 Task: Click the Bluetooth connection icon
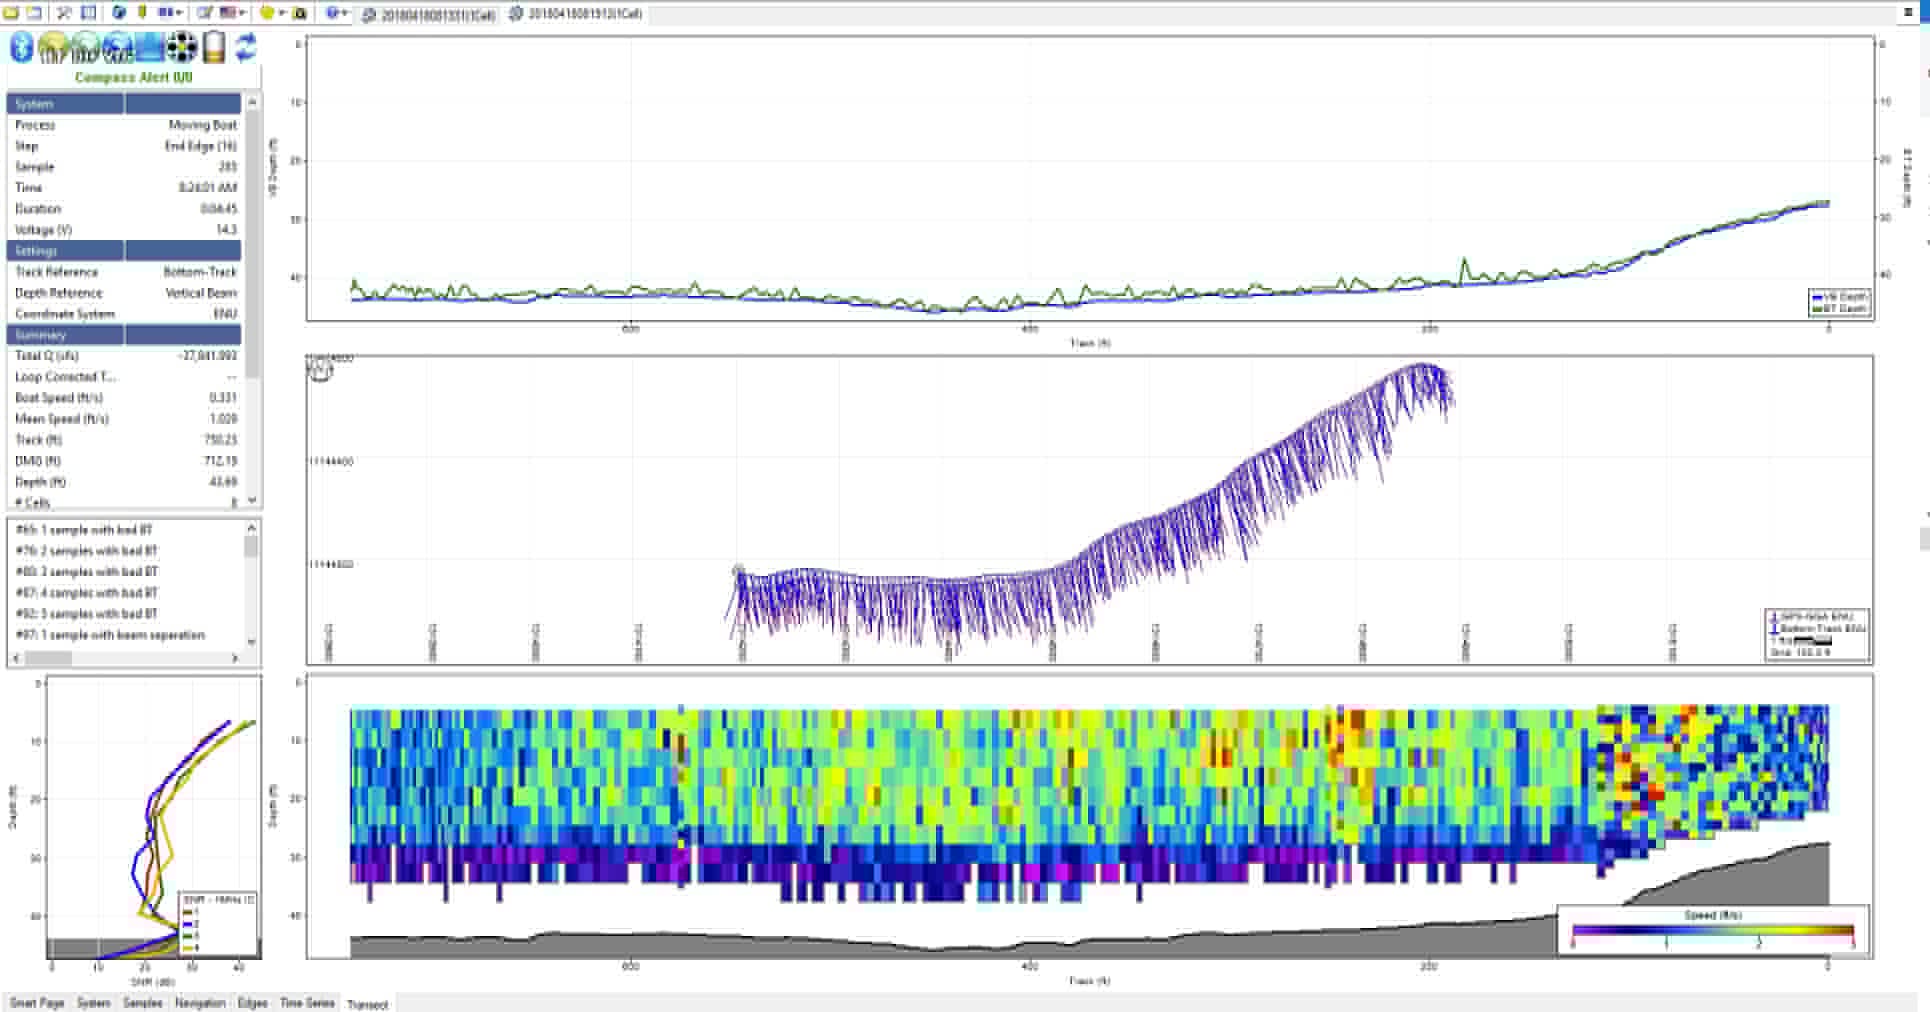pyautogui.click(x=21, y=47)
